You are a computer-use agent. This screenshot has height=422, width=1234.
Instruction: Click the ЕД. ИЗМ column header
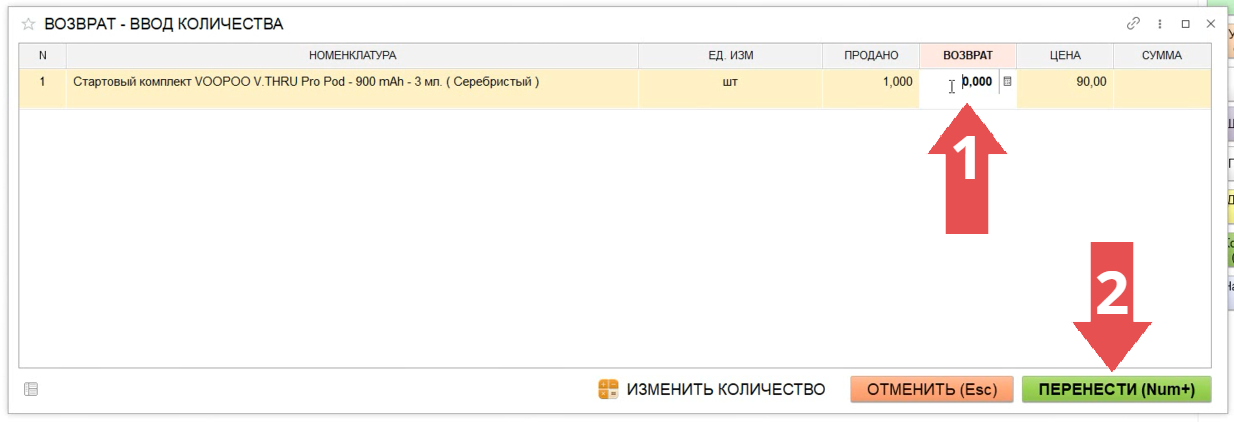pos(729,56)
